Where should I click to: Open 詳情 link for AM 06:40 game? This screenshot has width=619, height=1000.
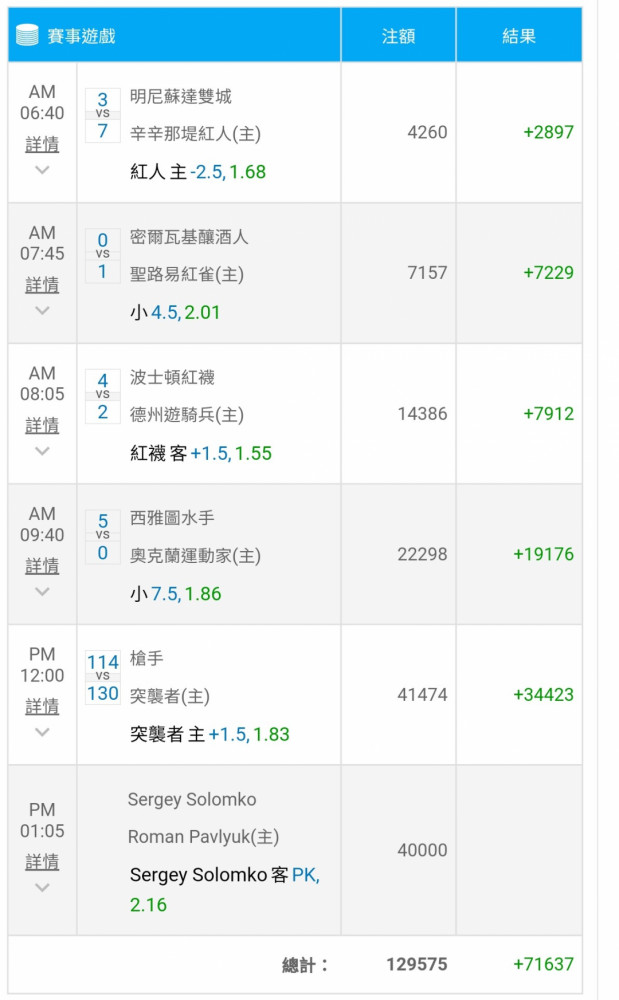tap(42, 144)
